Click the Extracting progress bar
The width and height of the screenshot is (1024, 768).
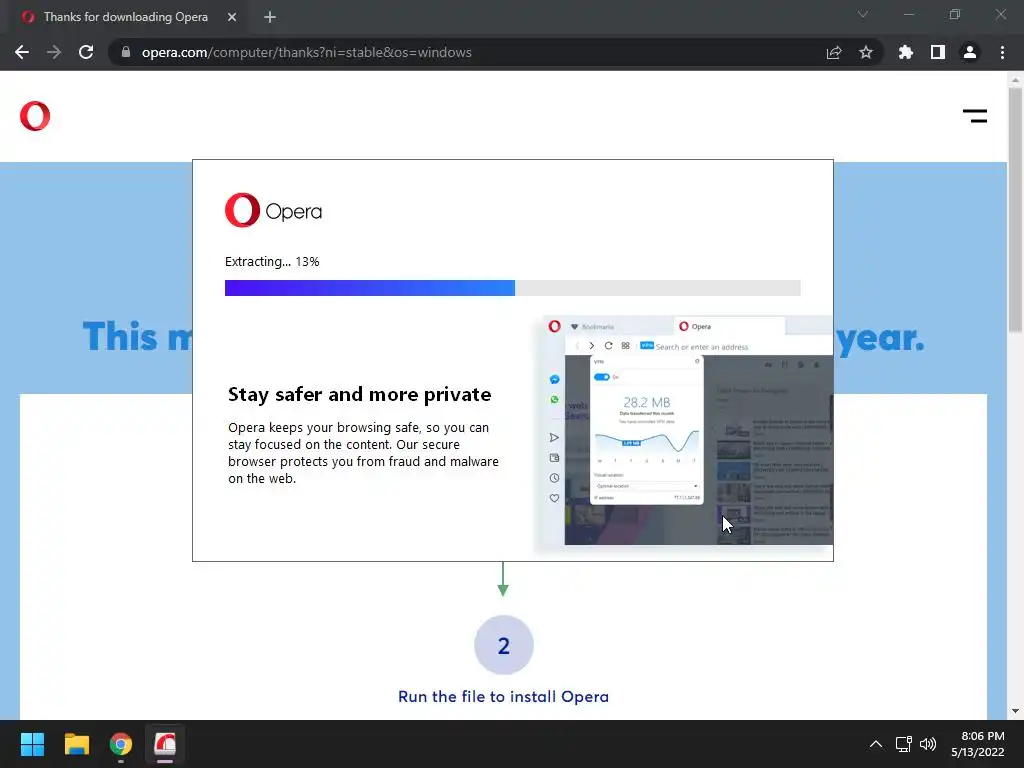click(x=513, y=288)
